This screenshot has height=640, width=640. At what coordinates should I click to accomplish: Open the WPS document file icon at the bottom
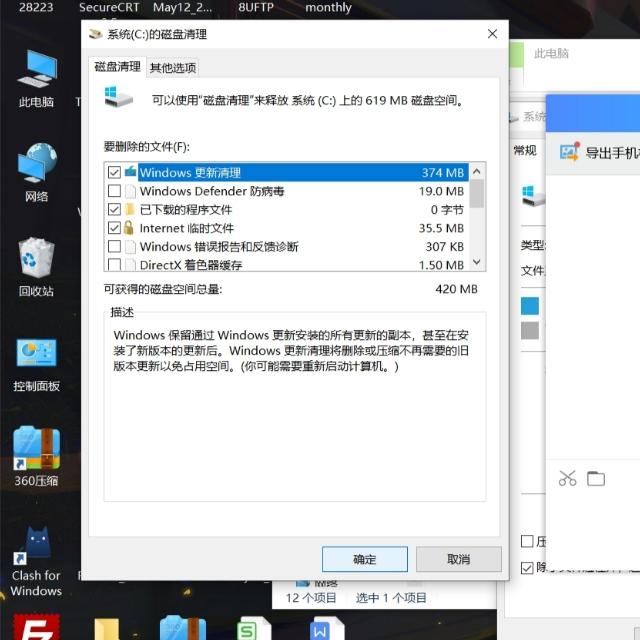coord(327,629)
